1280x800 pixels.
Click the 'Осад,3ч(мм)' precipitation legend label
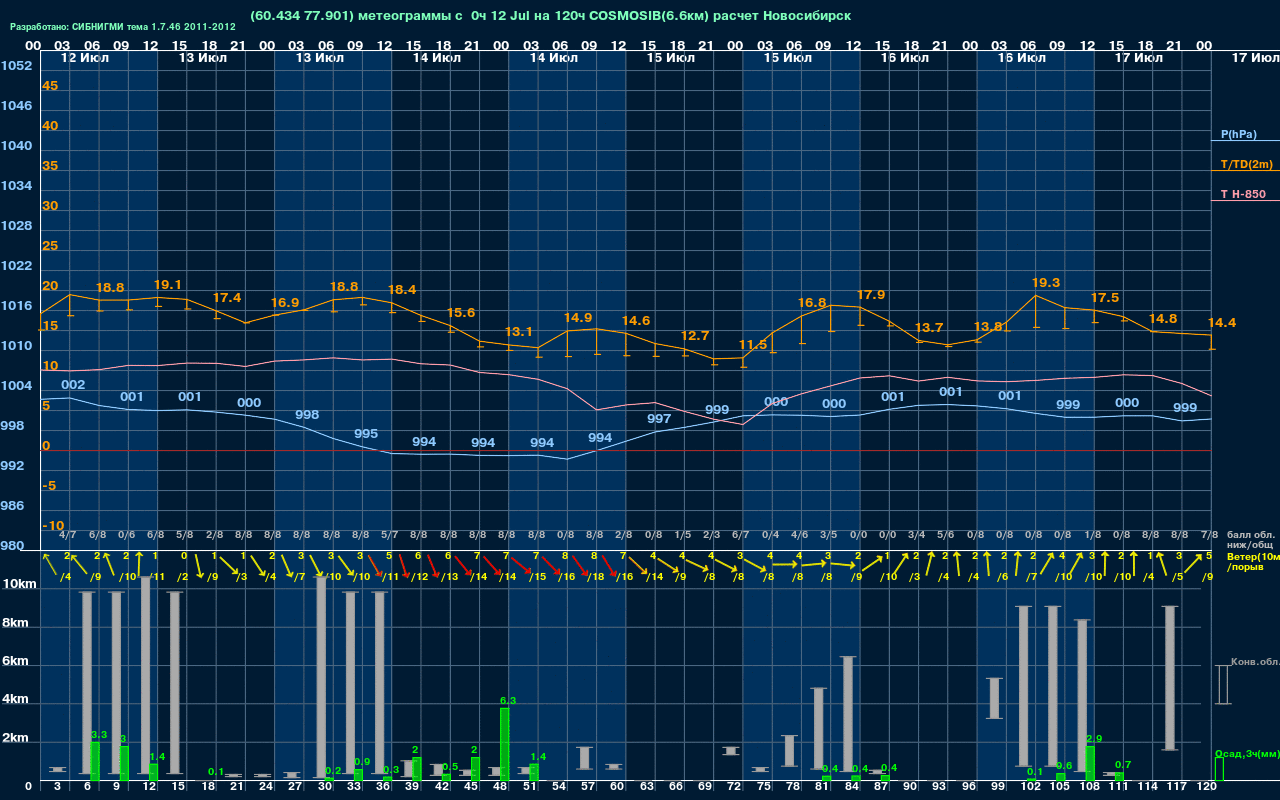click(1246, 753)
